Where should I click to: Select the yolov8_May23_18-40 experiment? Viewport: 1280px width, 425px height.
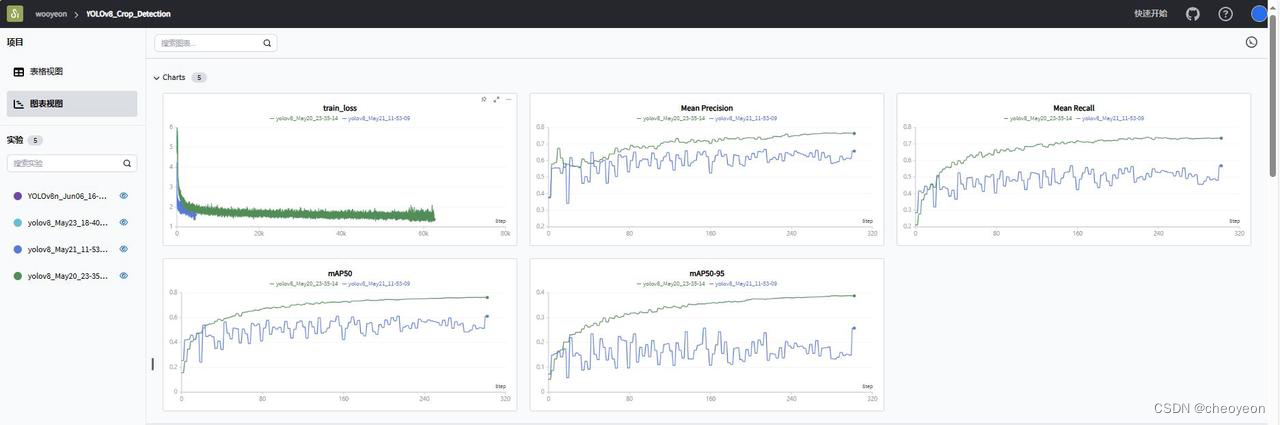tap(67, 222)
